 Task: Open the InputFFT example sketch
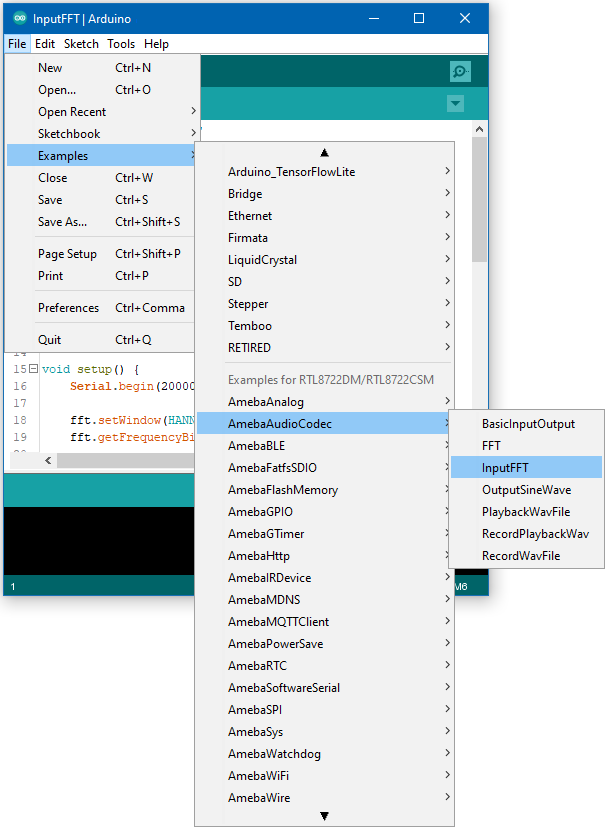[x=505, y=467]
